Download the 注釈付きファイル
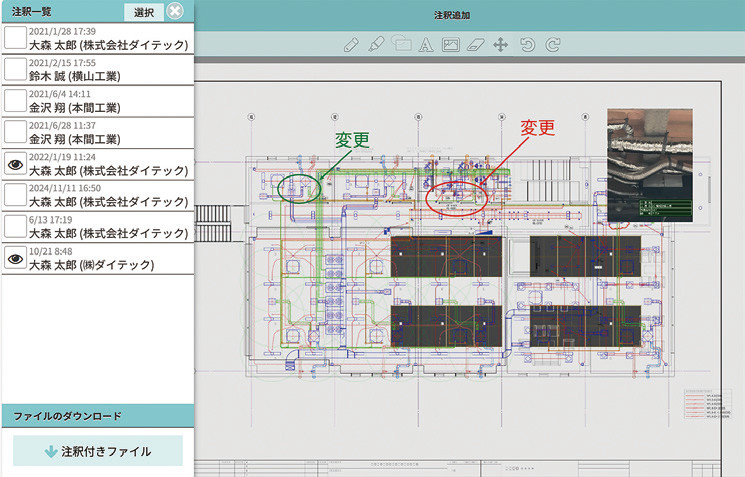The height and width of the screenshot is (477, 745). pos(98,451)
